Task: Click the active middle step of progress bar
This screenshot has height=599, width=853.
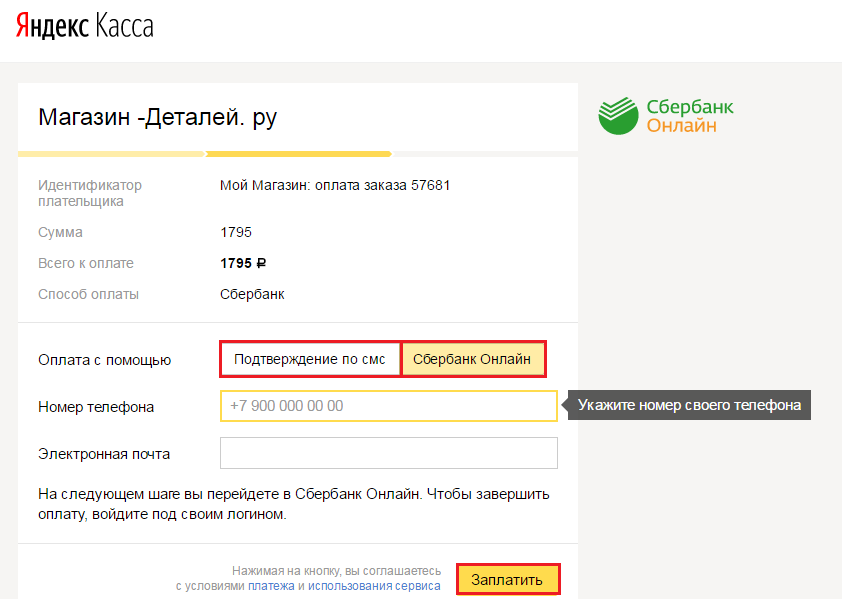Action: click(298, 154)
